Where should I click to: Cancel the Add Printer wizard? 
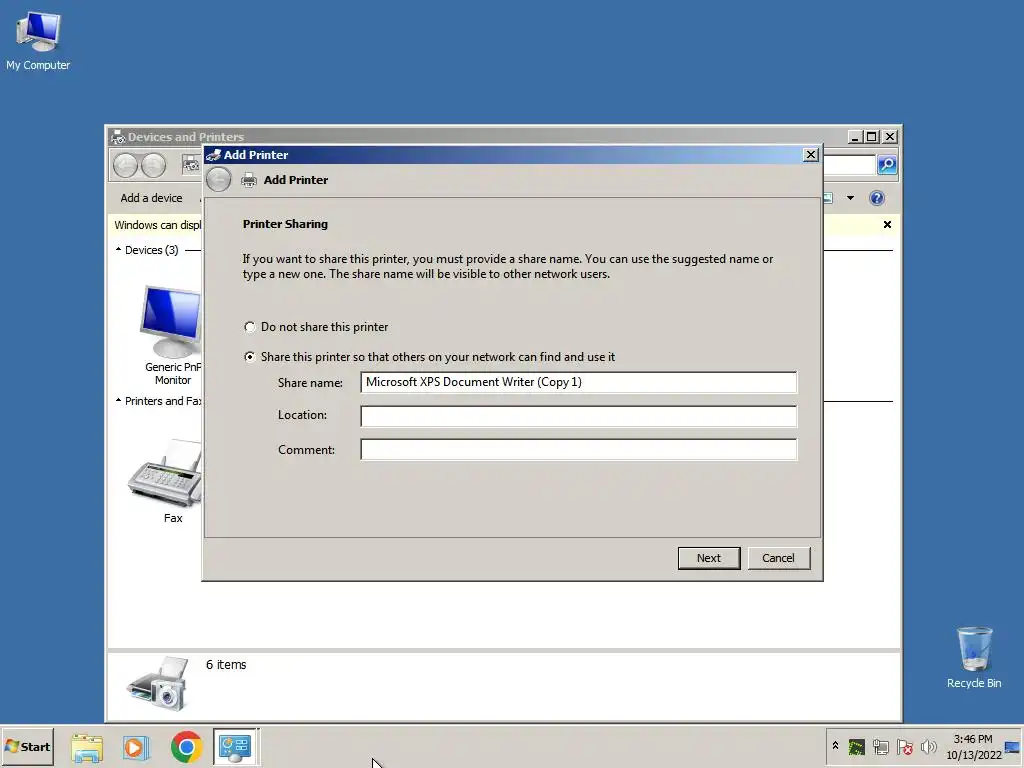point(778,558)
